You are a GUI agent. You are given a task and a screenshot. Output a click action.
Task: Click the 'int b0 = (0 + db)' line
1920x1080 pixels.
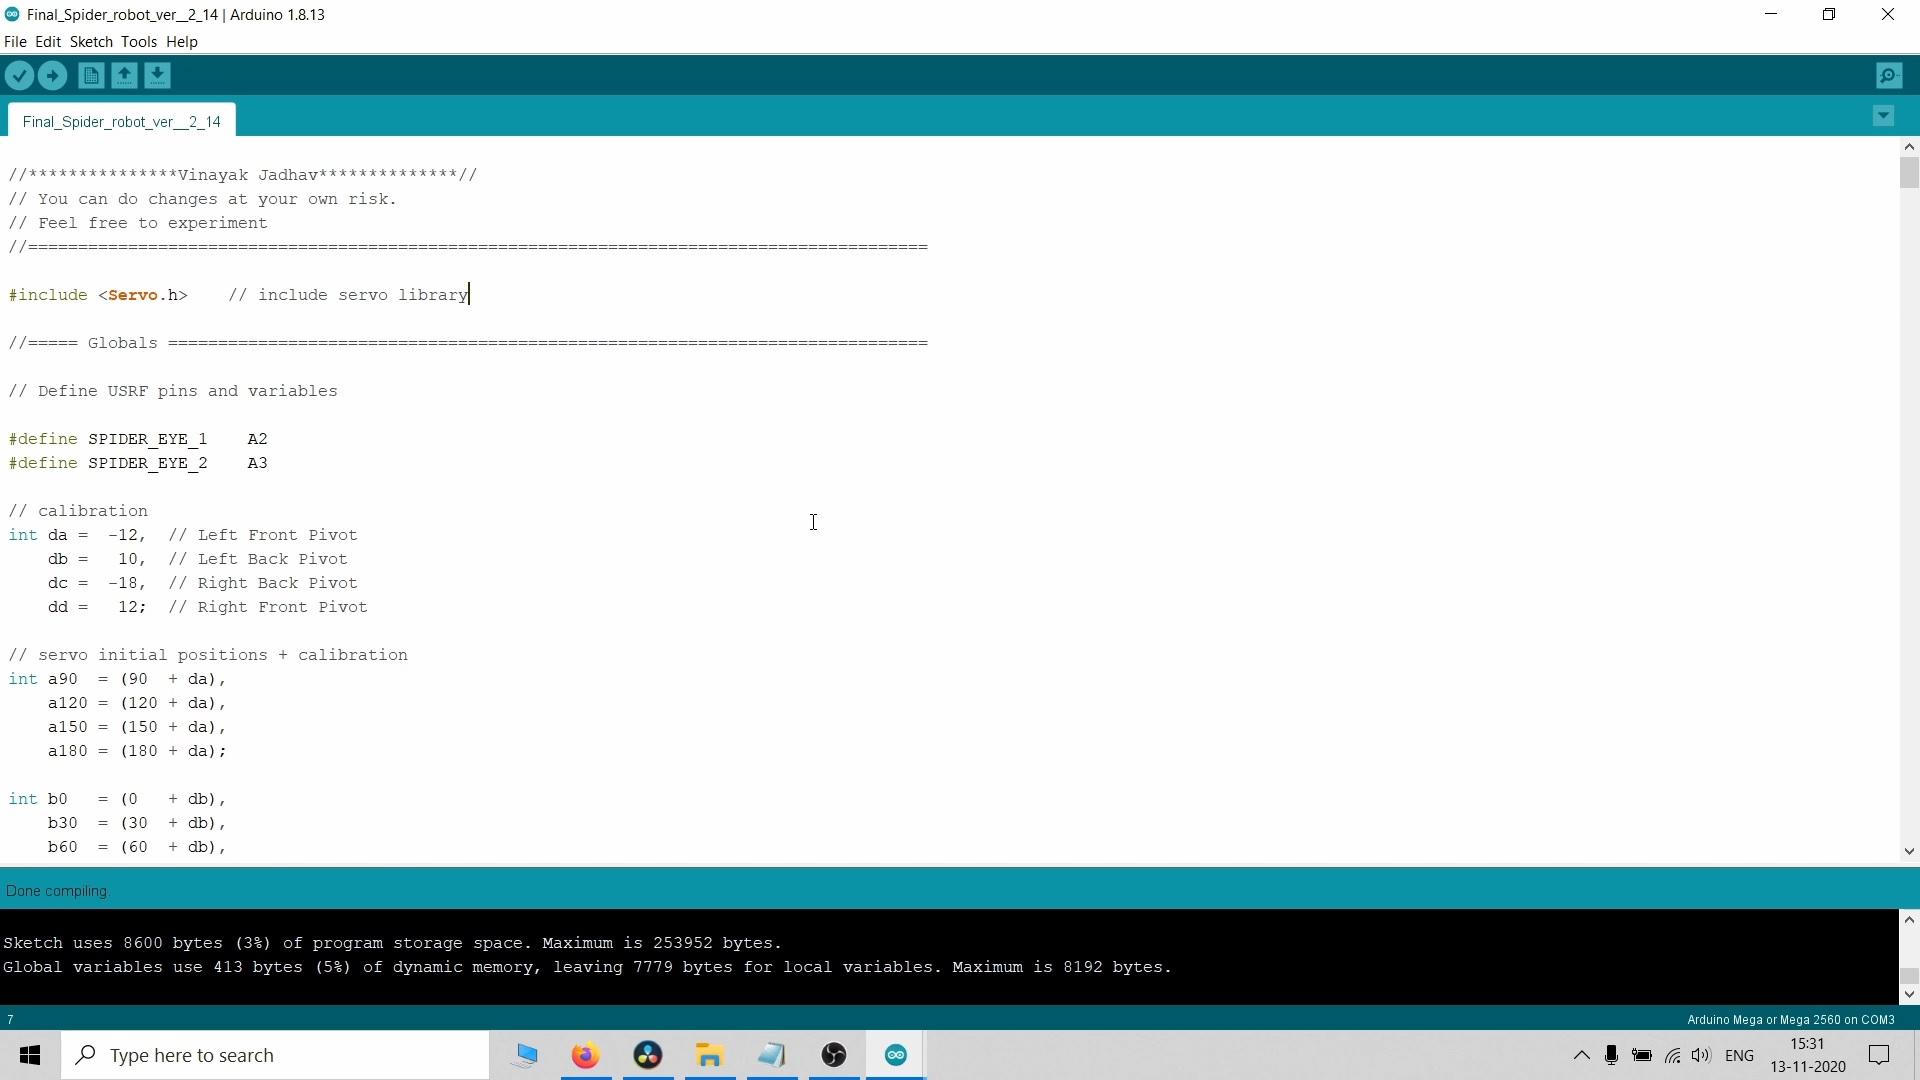point(118,799)
